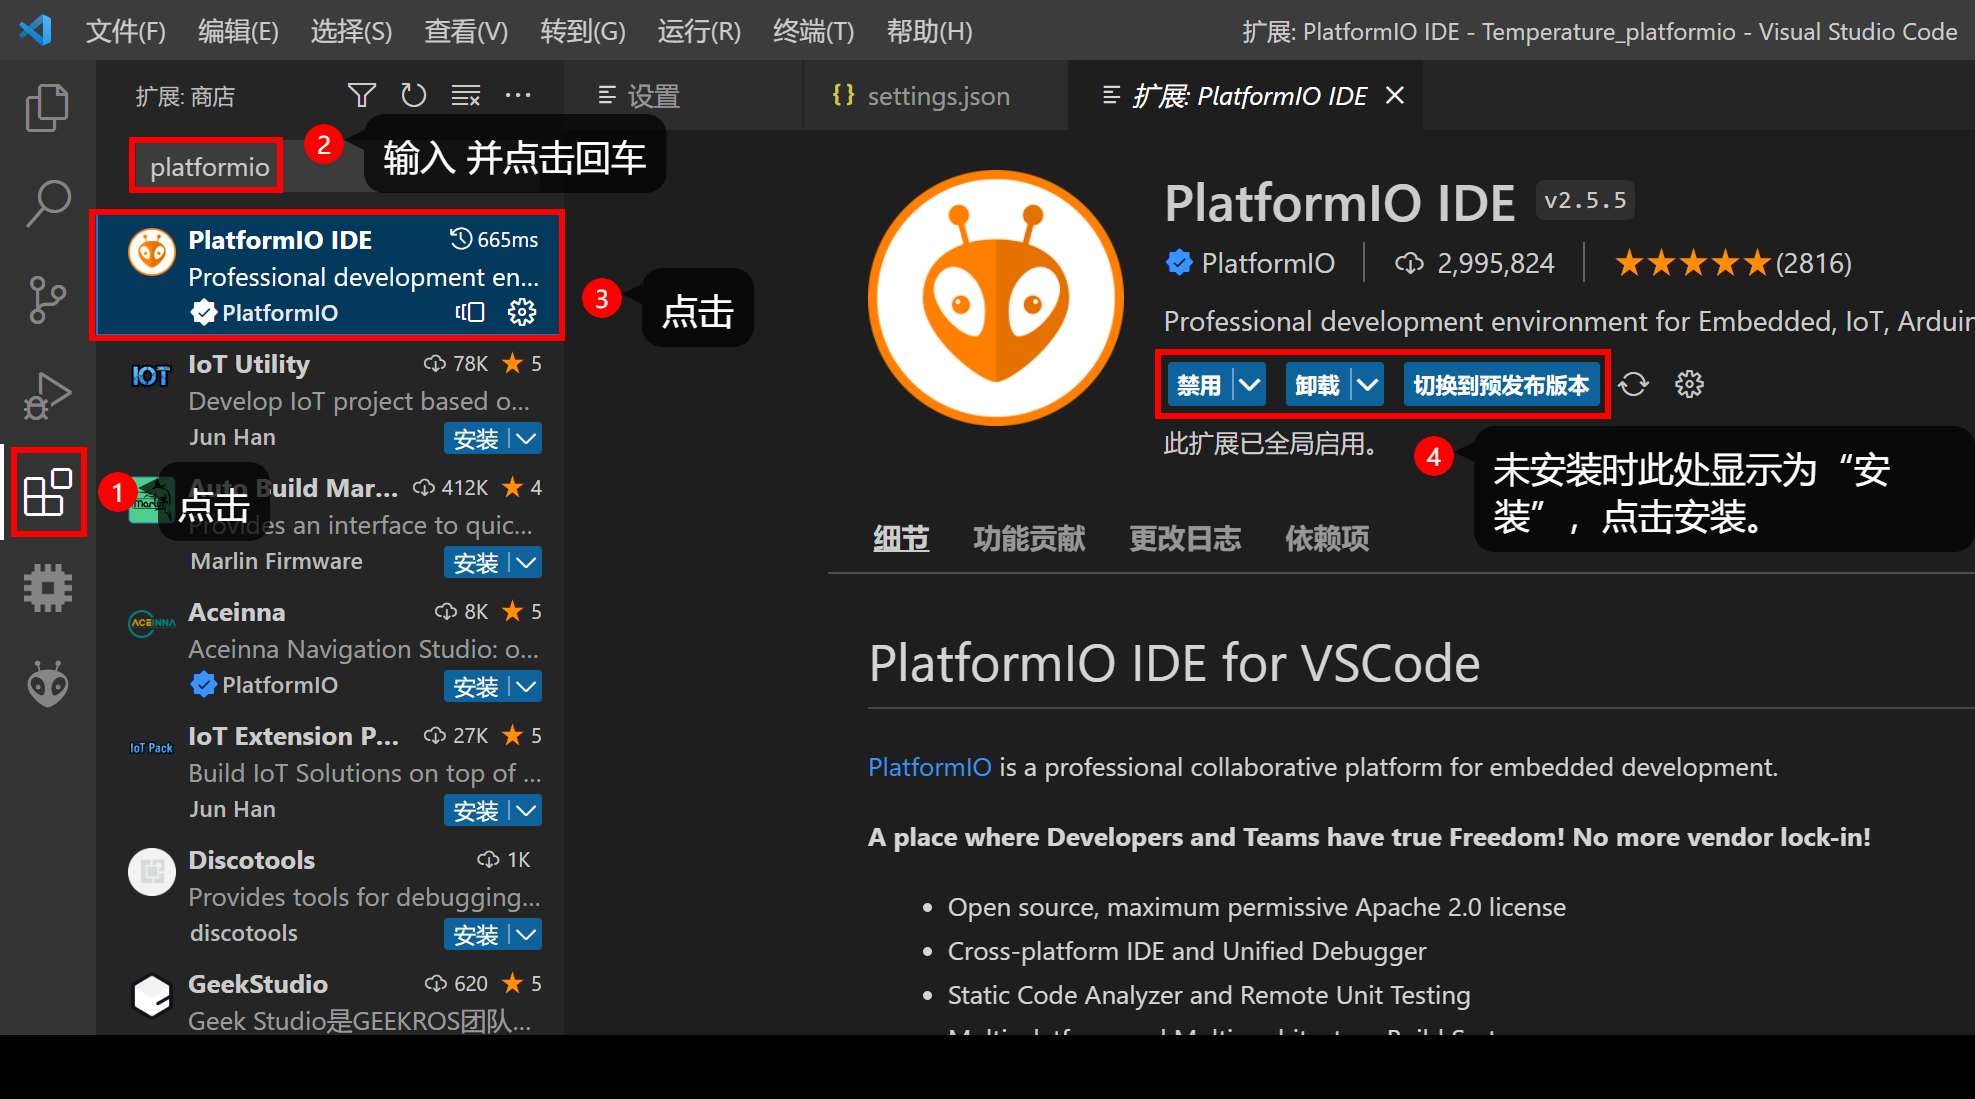Select the GeekStudio extension list item
This screenshot has height=1099, width=1975.
tap(329, 1000)
